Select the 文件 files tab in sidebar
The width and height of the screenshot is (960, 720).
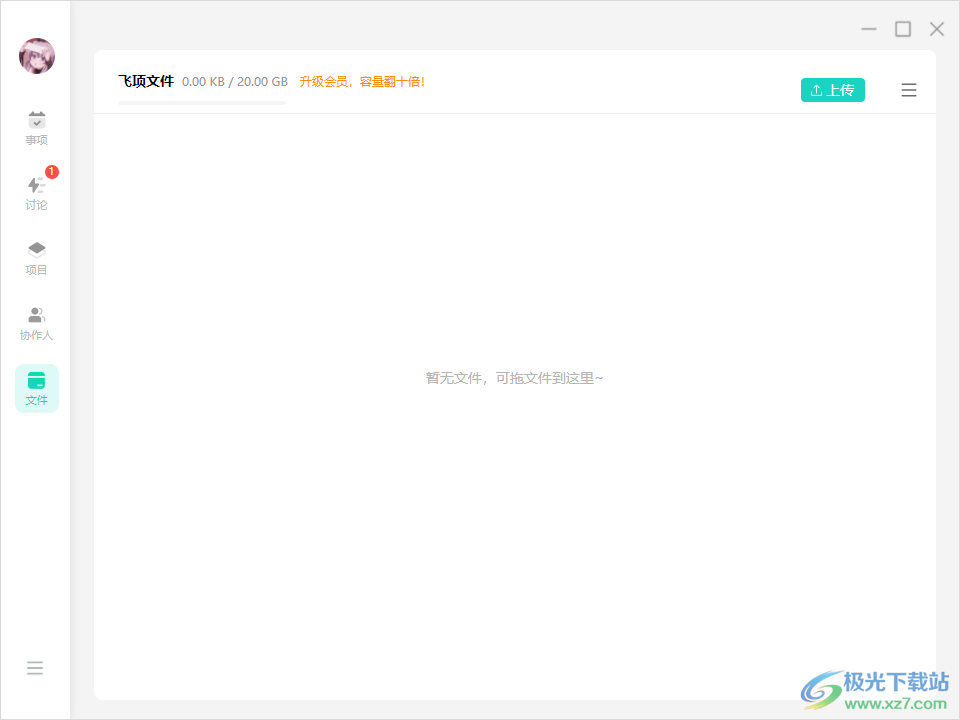[x=37, y=388]
